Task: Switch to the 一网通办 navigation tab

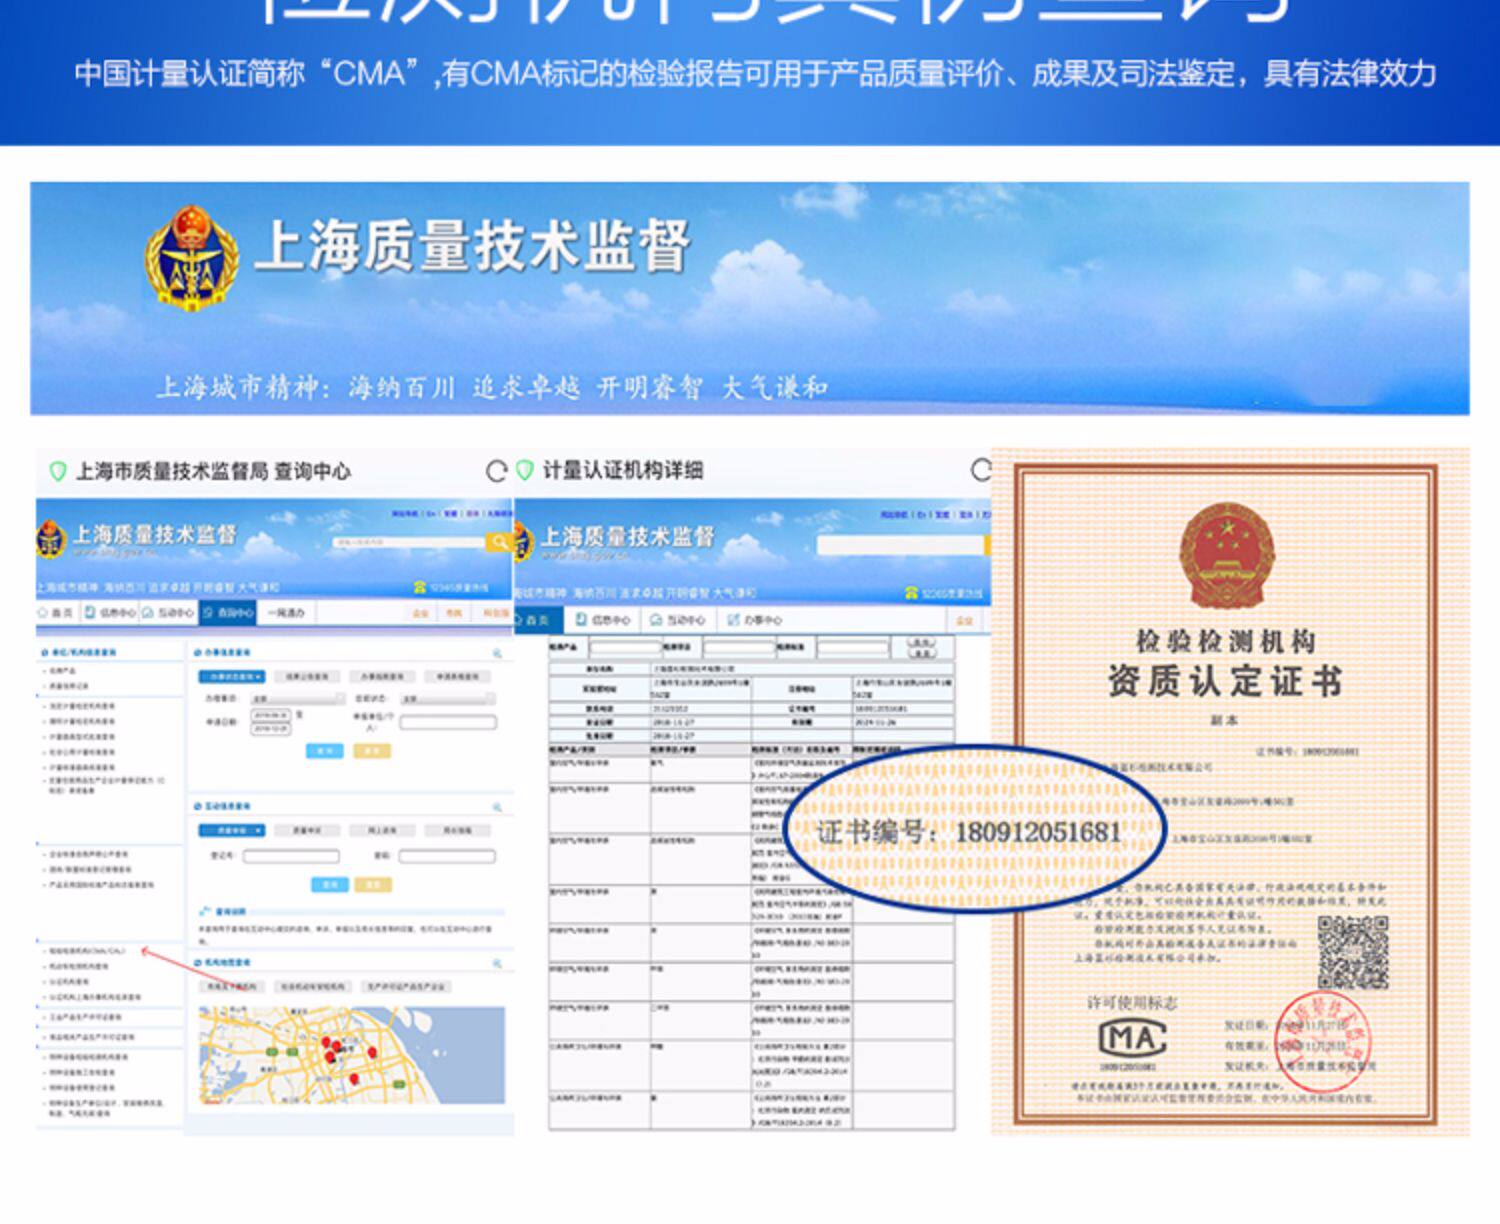Action: [x=287, y=612]
